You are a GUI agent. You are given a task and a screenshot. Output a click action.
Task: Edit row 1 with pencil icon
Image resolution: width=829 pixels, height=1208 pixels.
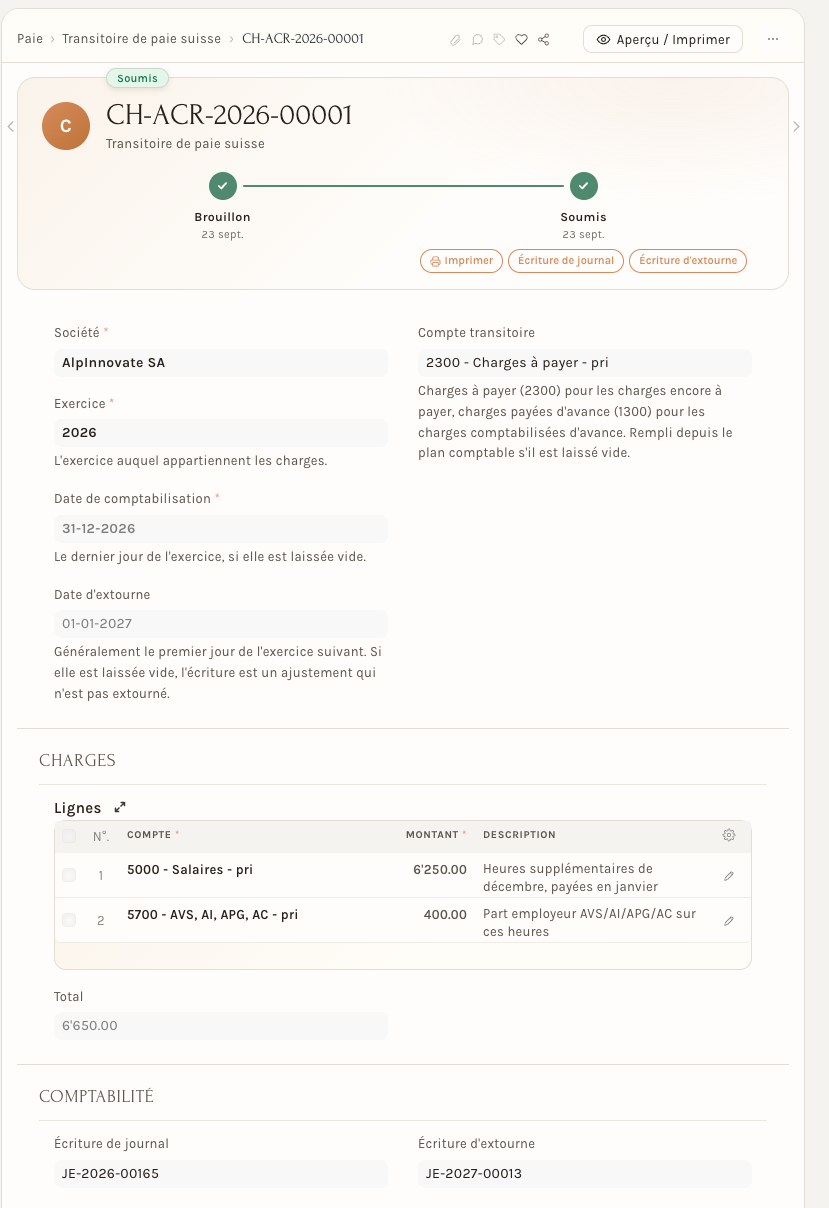[729, 876]
